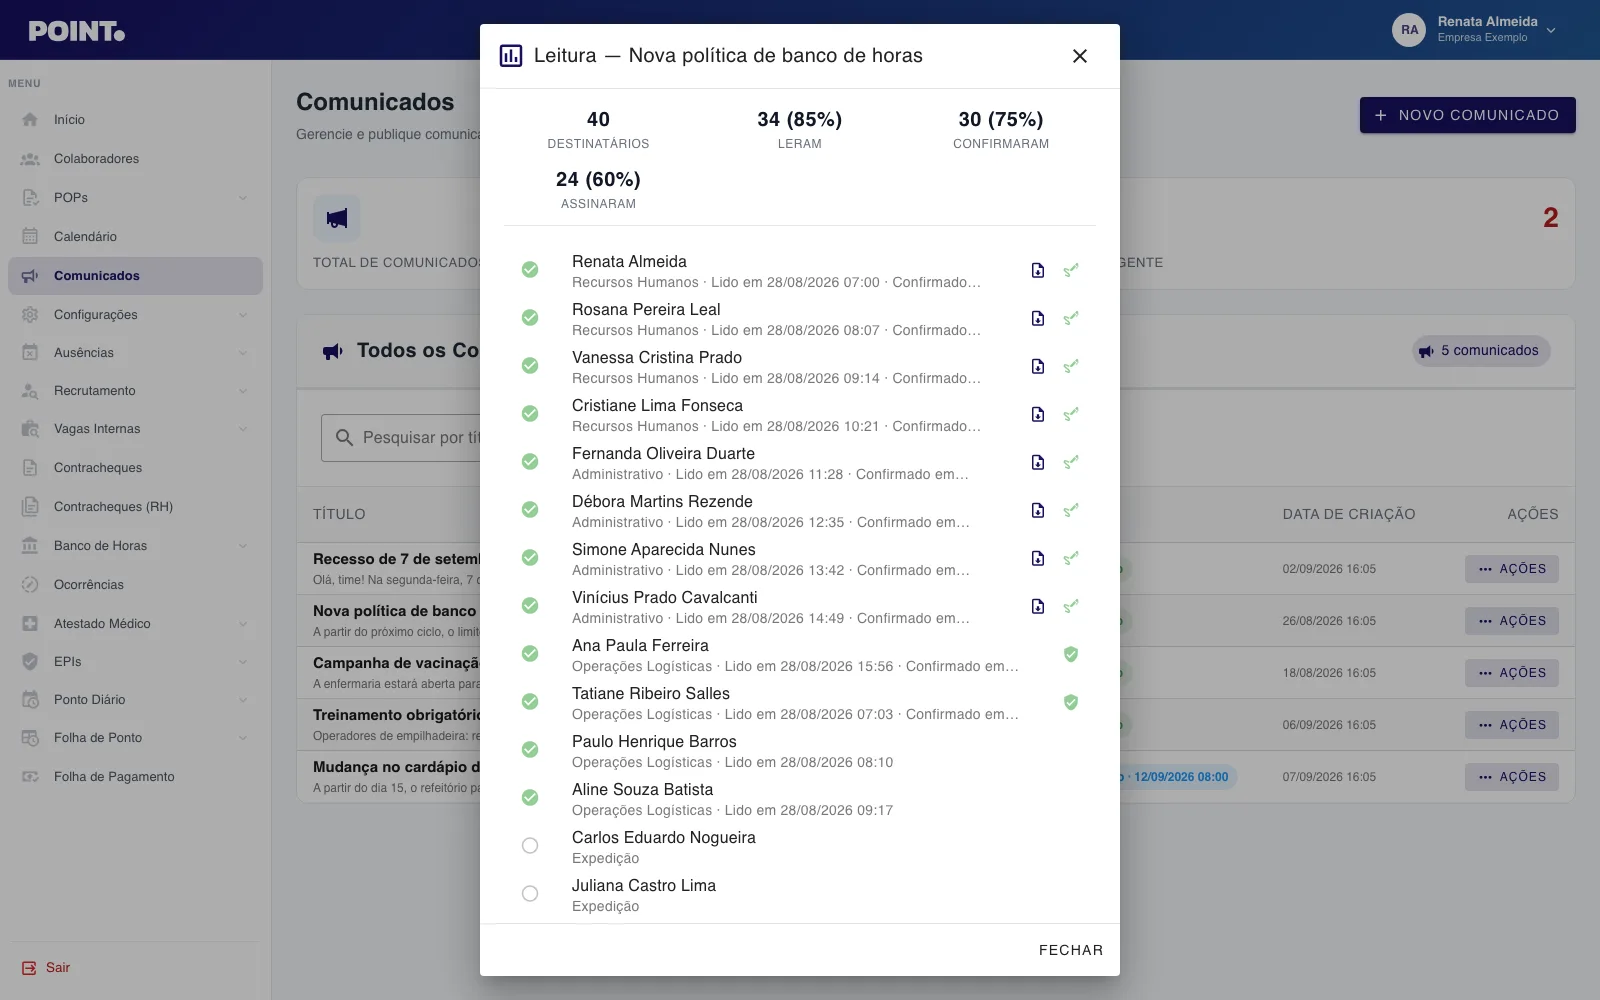
Task: Expand the Vagas Internas sidebar menu
Action: click(x=135, y=429)
